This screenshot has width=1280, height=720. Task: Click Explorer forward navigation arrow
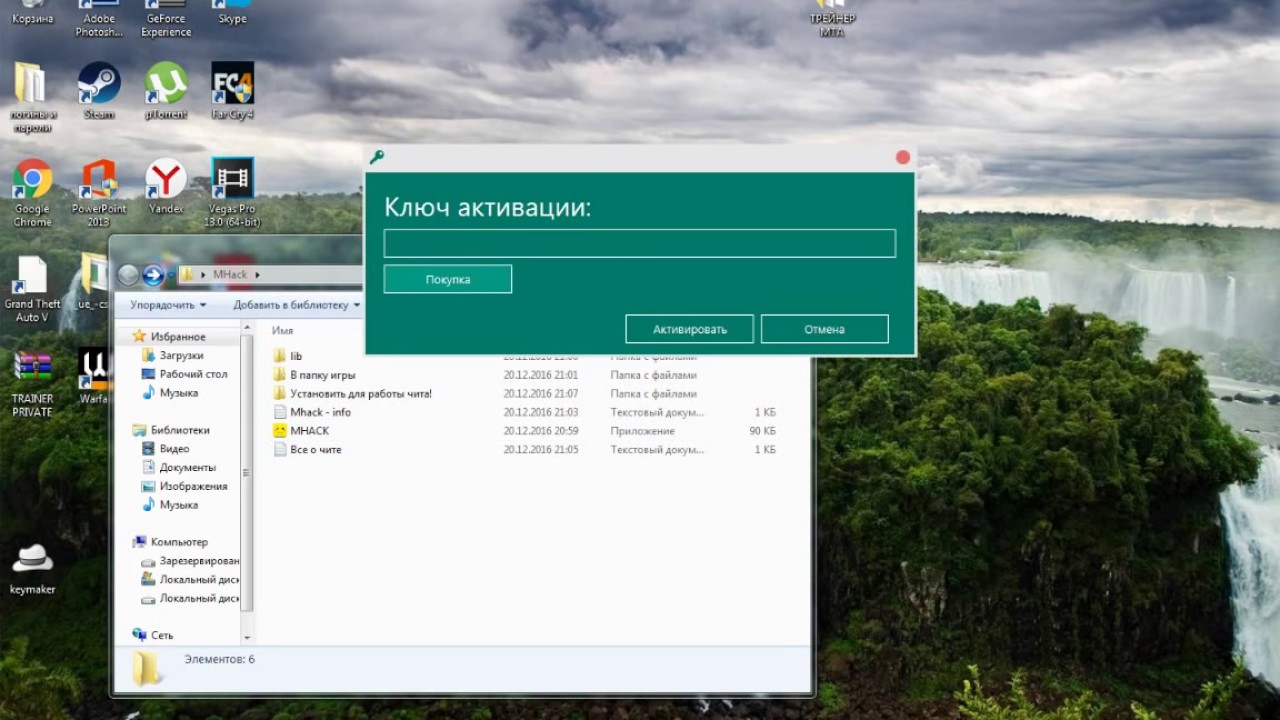[x=153, y=275]
